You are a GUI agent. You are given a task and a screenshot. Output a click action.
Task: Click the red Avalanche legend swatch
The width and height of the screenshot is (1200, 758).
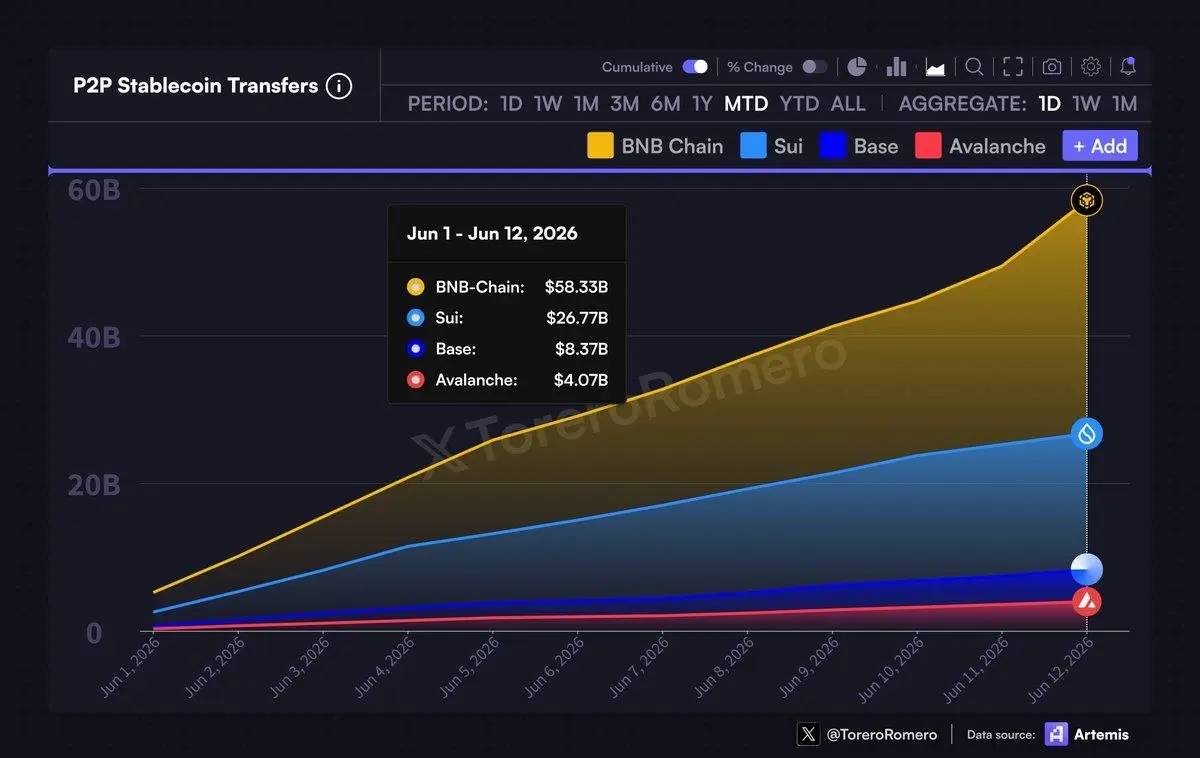[x=928, y=146]
